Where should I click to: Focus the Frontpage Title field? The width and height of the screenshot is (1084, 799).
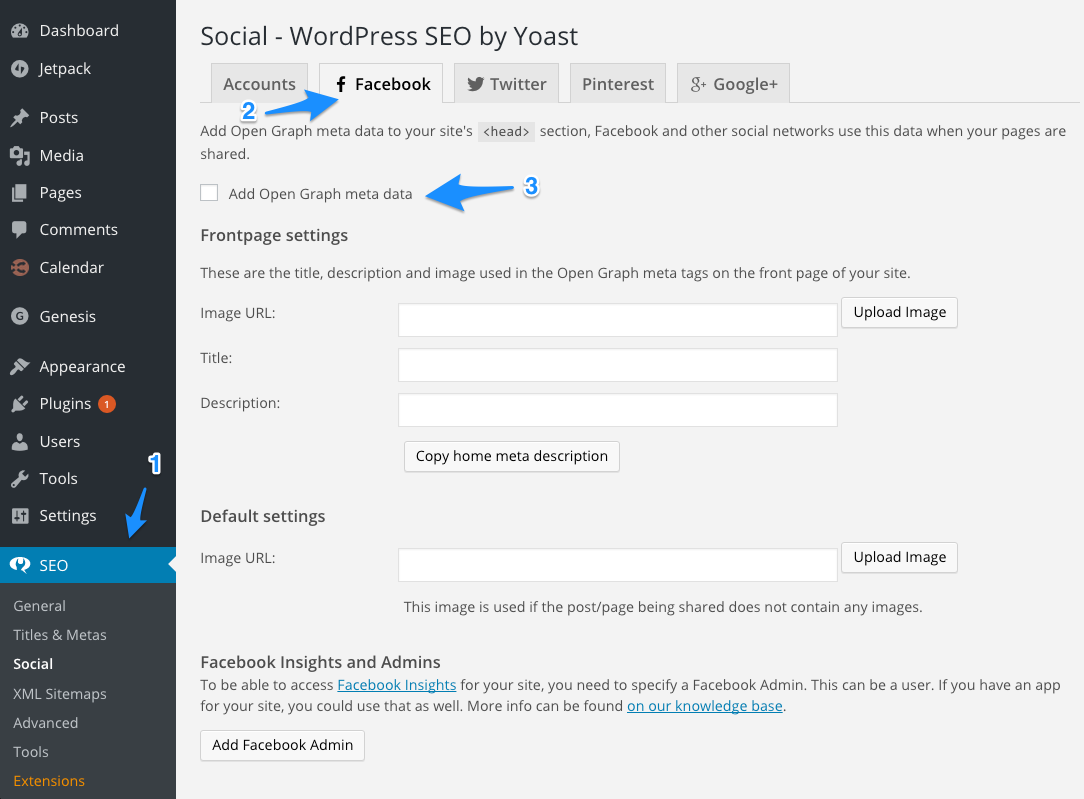pyautogui.click(x=617, y=365)
